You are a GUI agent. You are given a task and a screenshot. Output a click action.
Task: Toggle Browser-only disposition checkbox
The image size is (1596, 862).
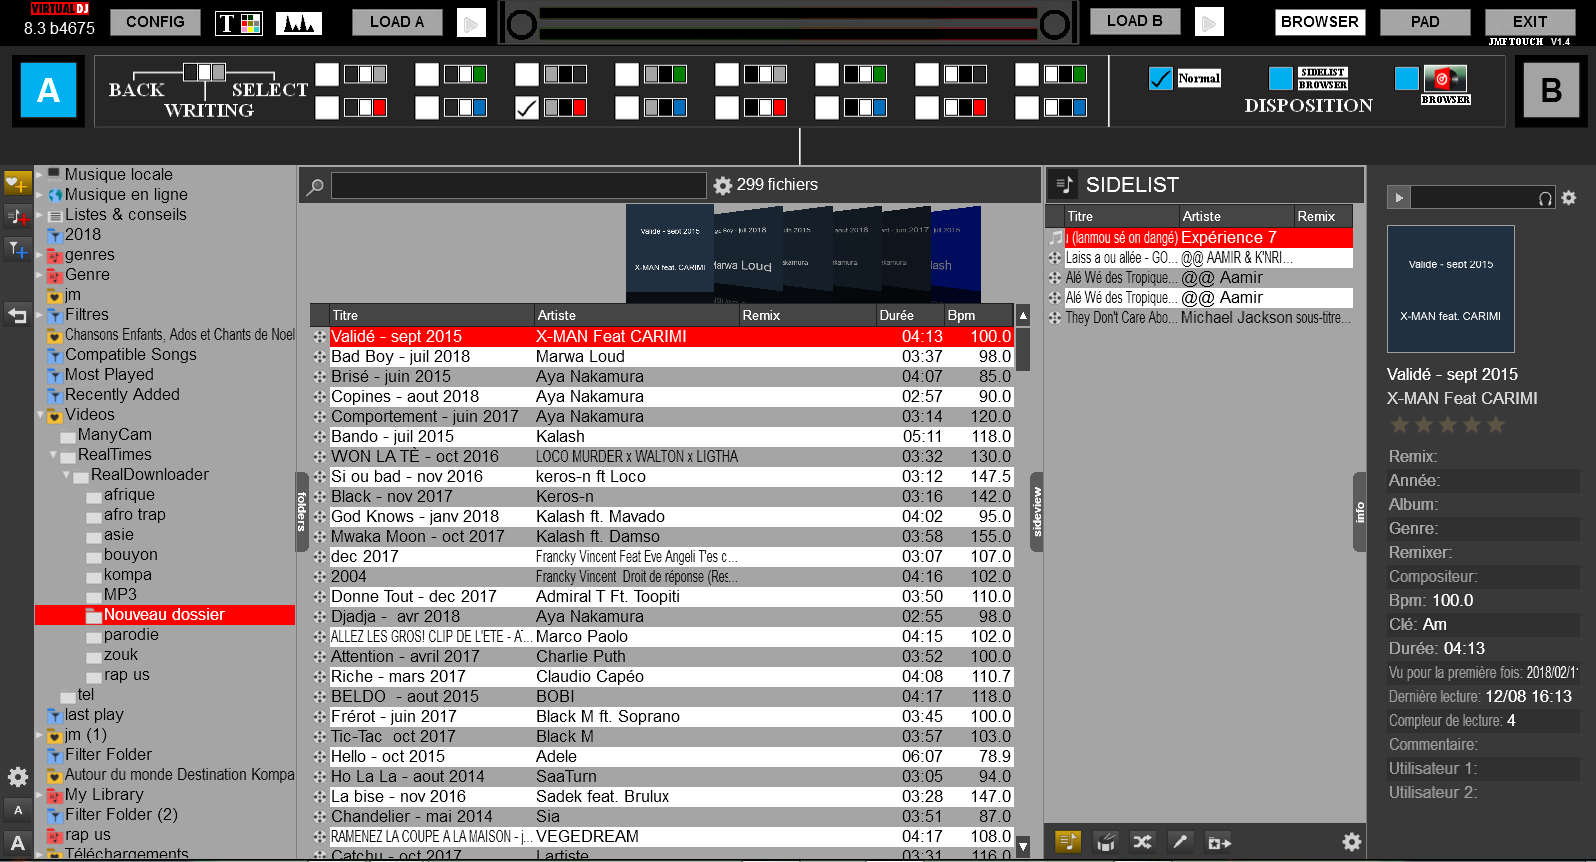tap(1407, 78)
